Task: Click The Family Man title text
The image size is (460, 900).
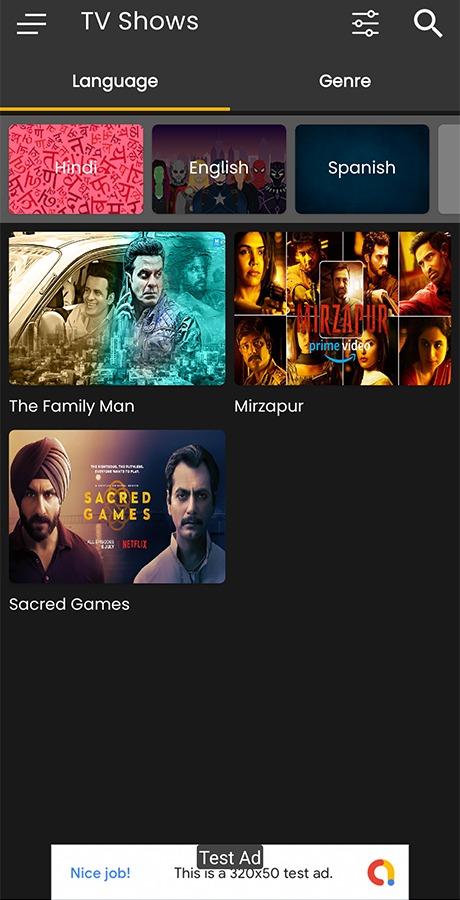Action: 72,406
